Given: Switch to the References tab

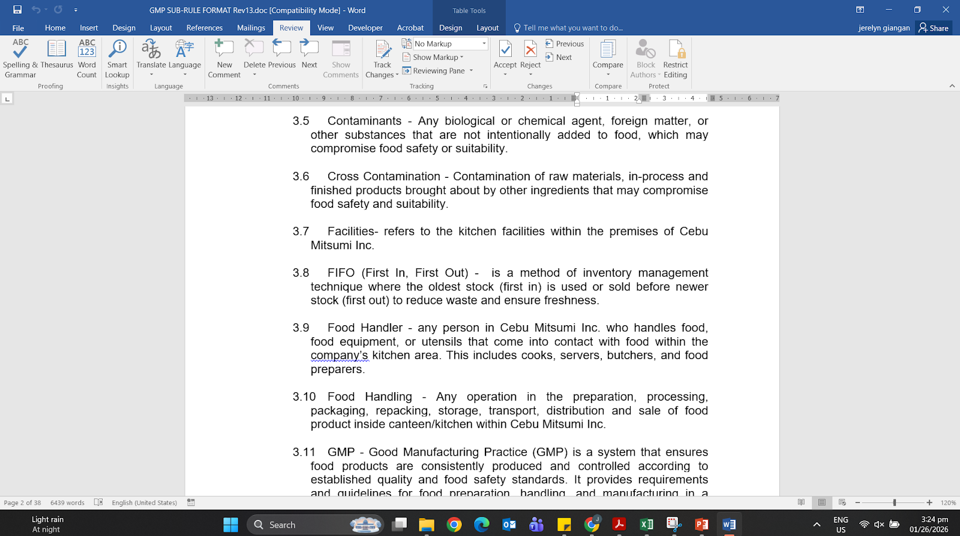Looking at the screenshot, I should tap(204, 28).
